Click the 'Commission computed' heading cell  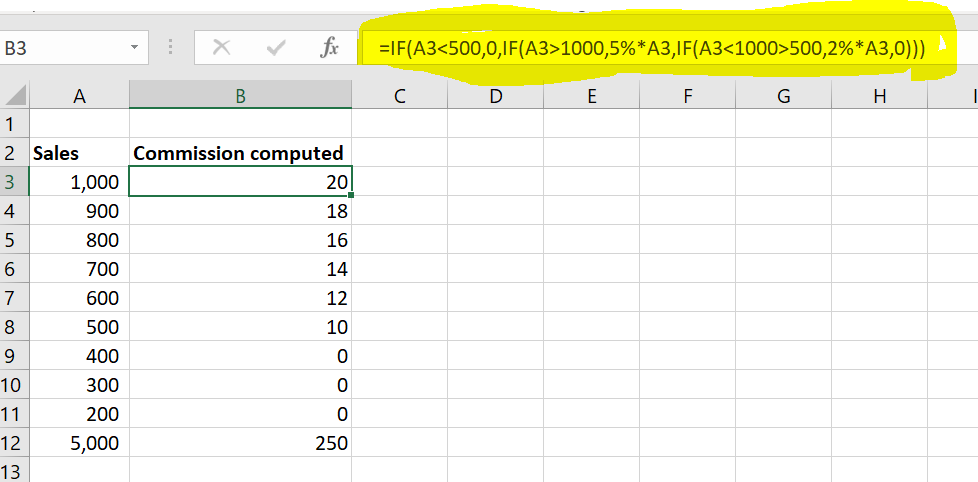[240, 152]
